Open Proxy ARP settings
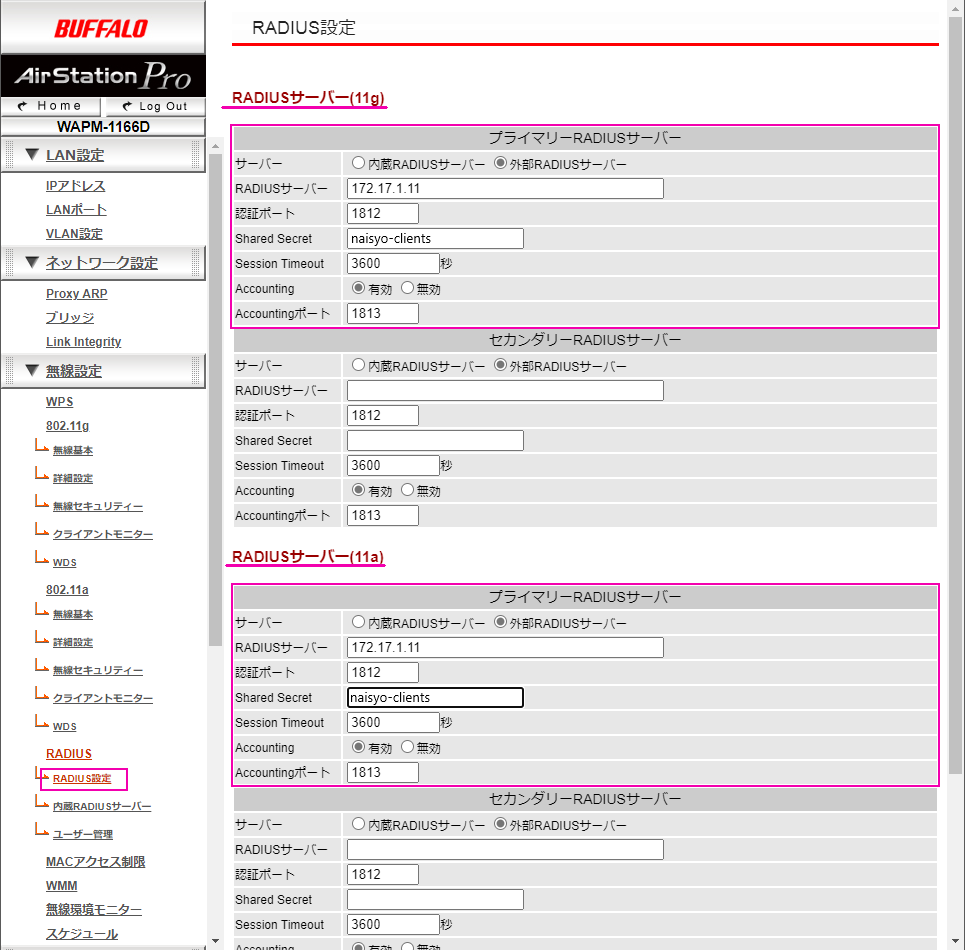 click(76, 293)
